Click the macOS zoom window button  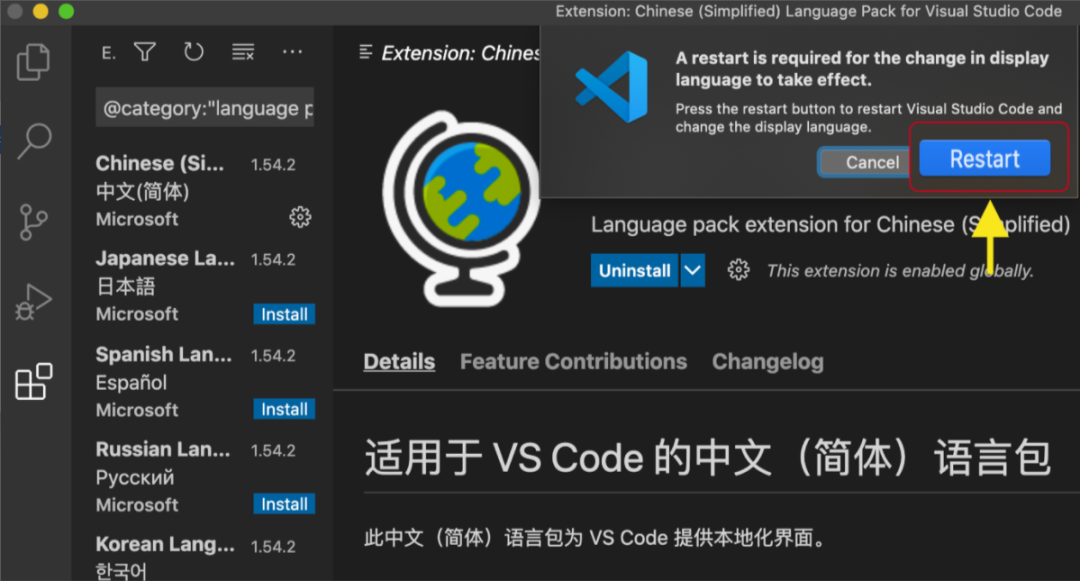point(66,11)
